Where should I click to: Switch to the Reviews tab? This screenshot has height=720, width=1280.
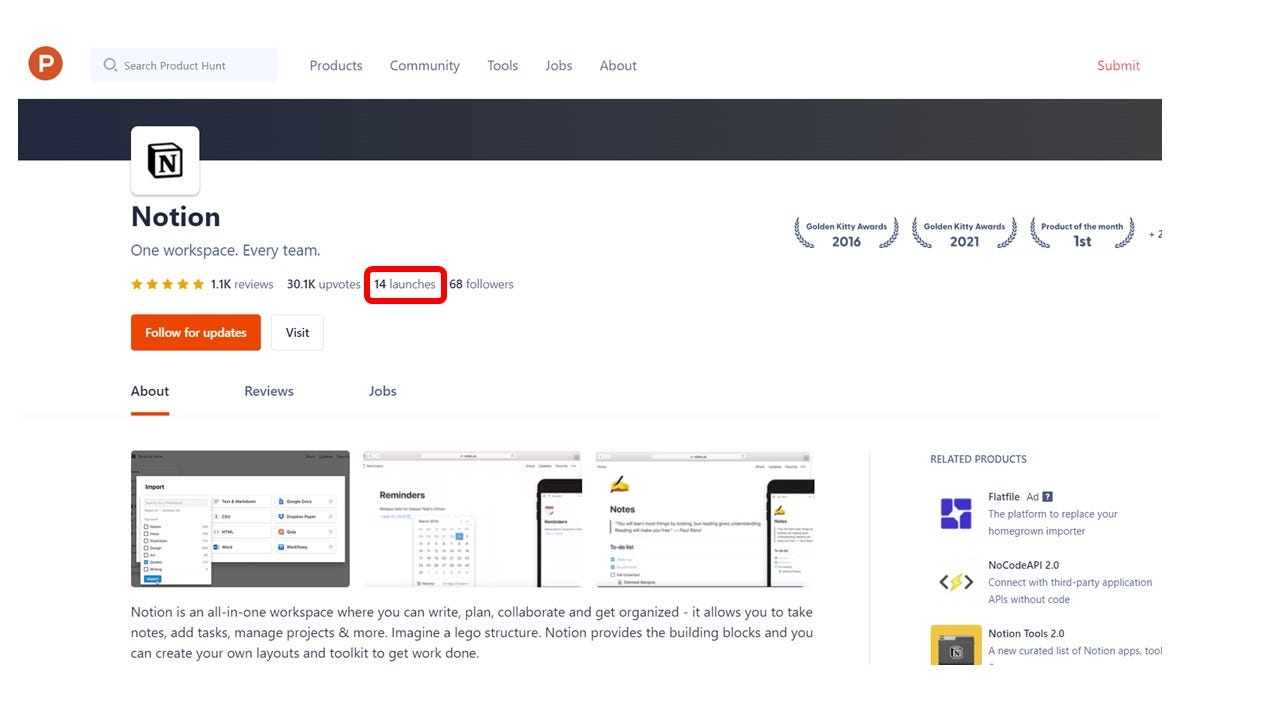click(x=269, y=391)
